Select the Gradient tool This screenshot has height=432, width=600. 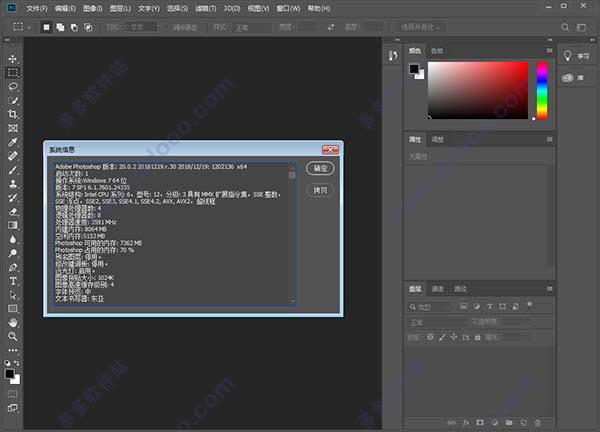tap(13, 225)
